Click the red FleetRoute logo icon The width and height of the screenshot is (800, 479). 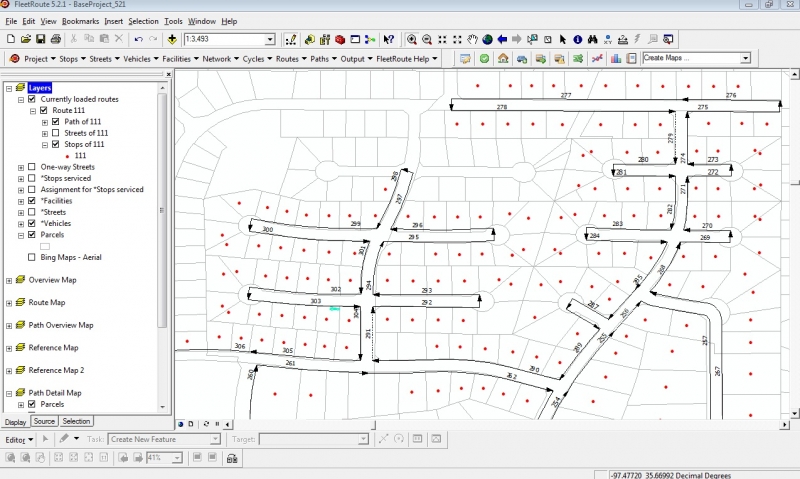pos(14,59)
